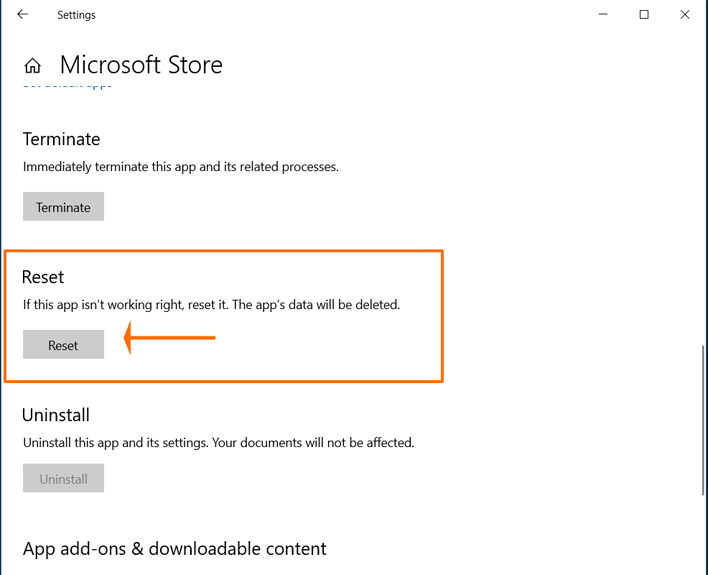
Task: Click the Uninstall section heading
Action: [x=56, y=415]
